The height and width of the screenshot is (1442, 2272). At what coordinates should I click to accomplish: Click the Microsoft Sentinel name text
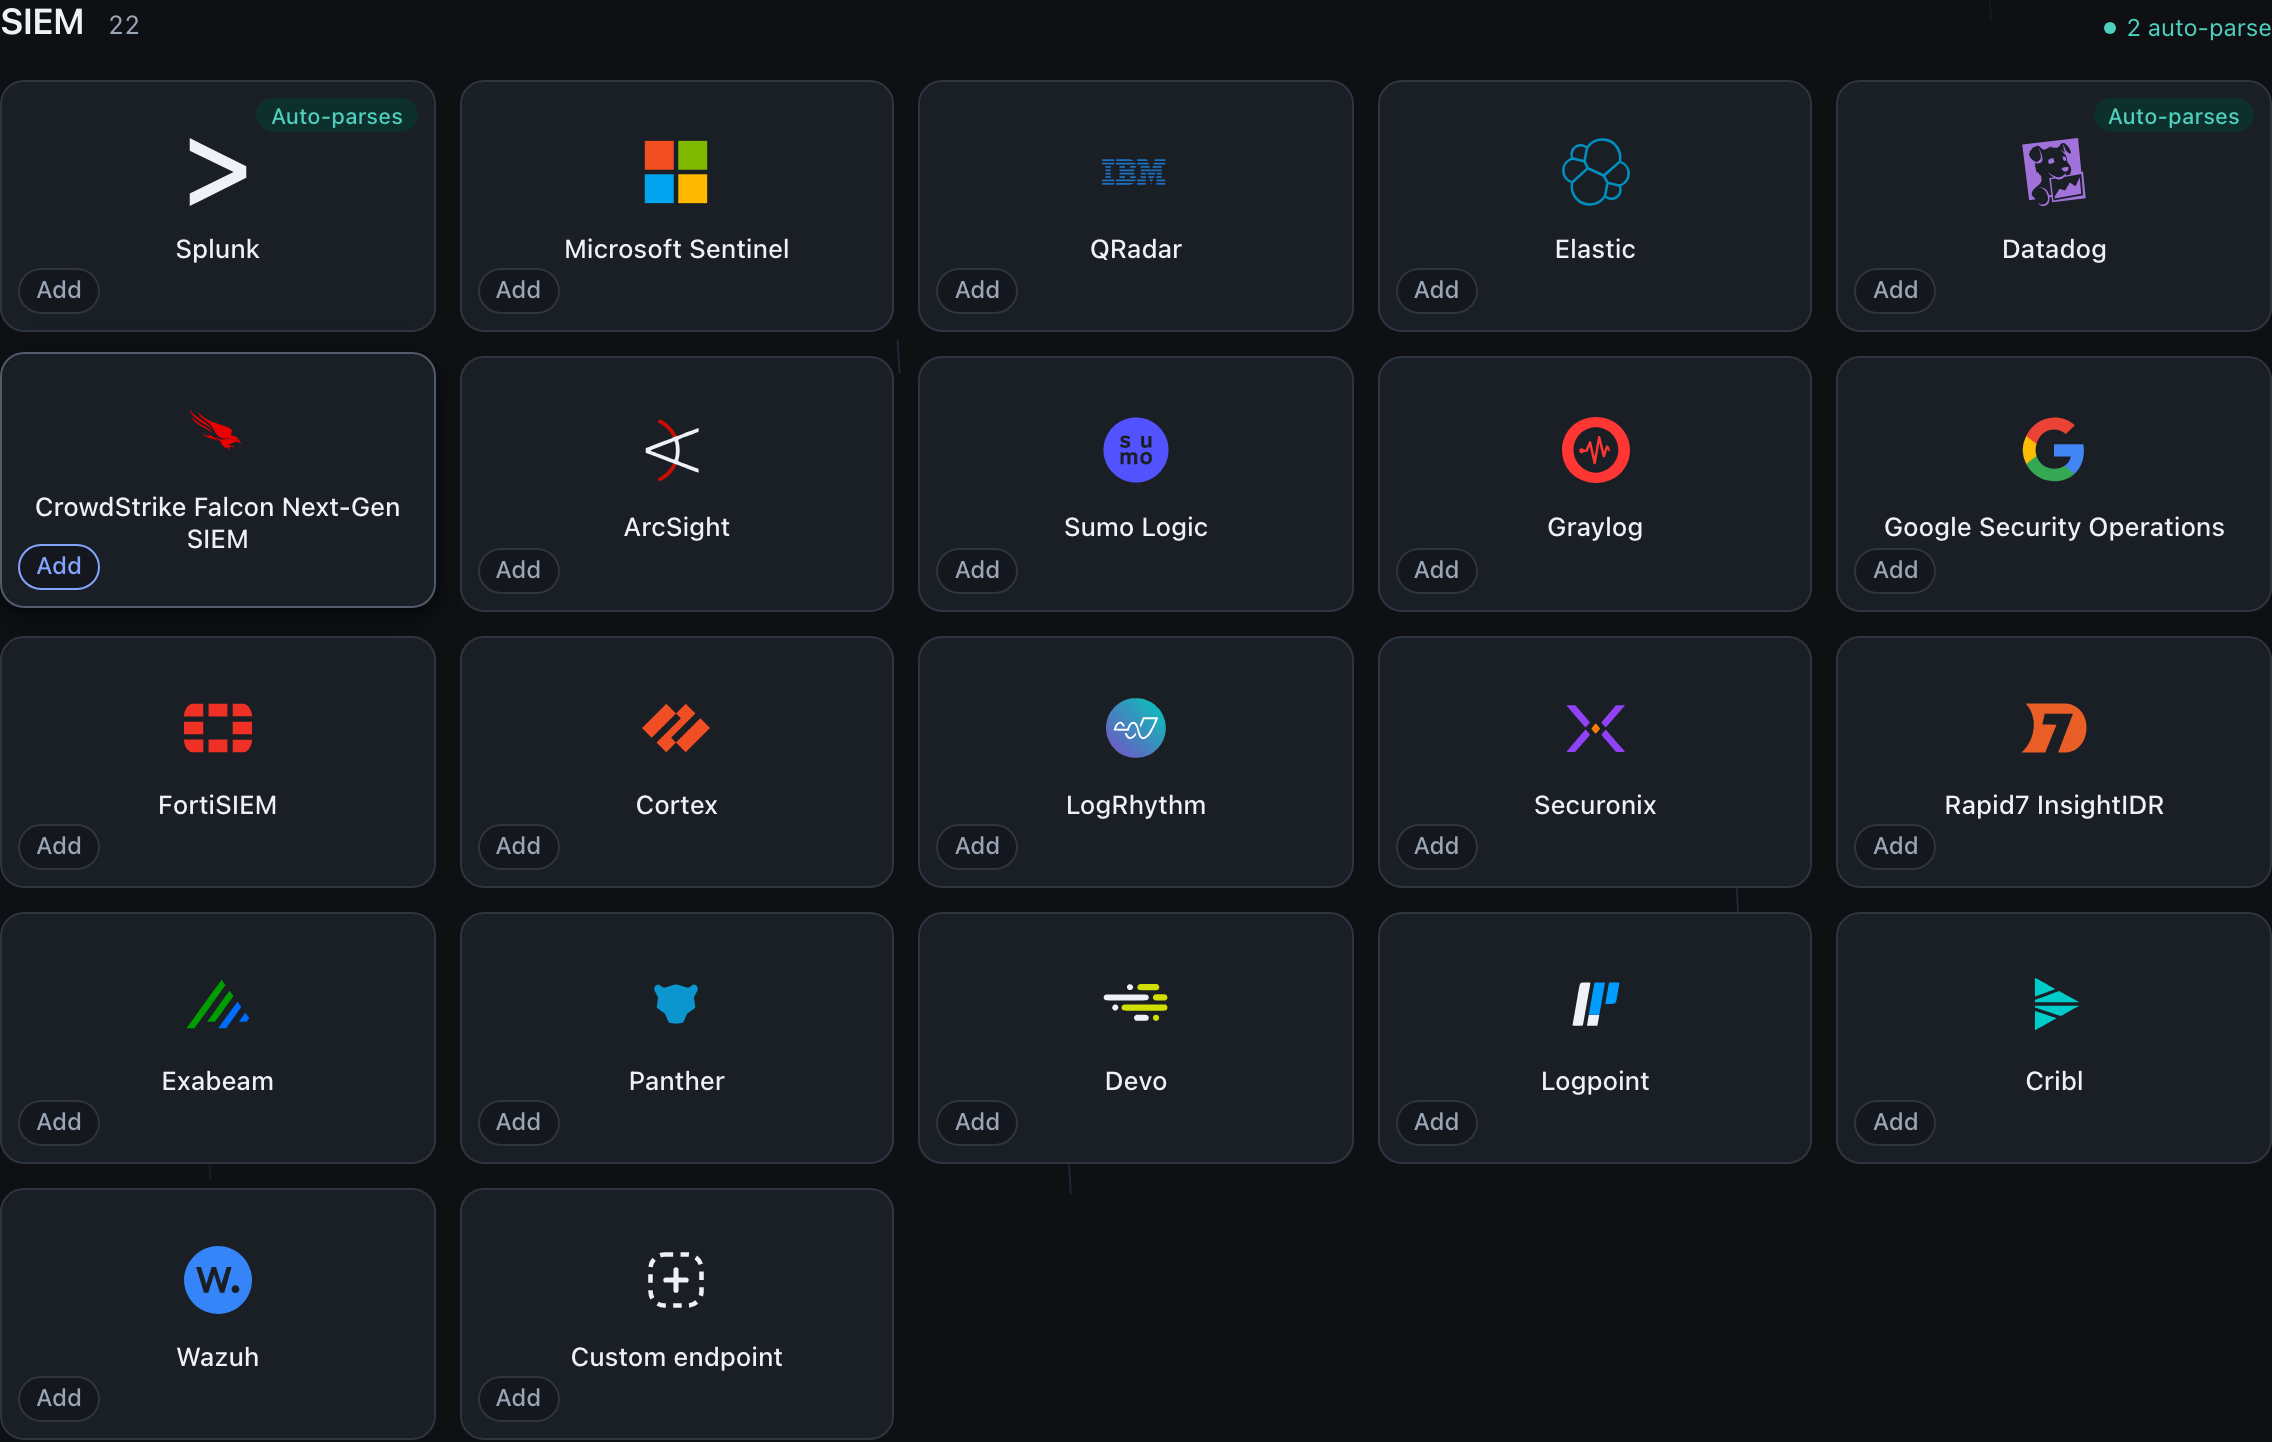pyautogui.click(x=676, y=249)
